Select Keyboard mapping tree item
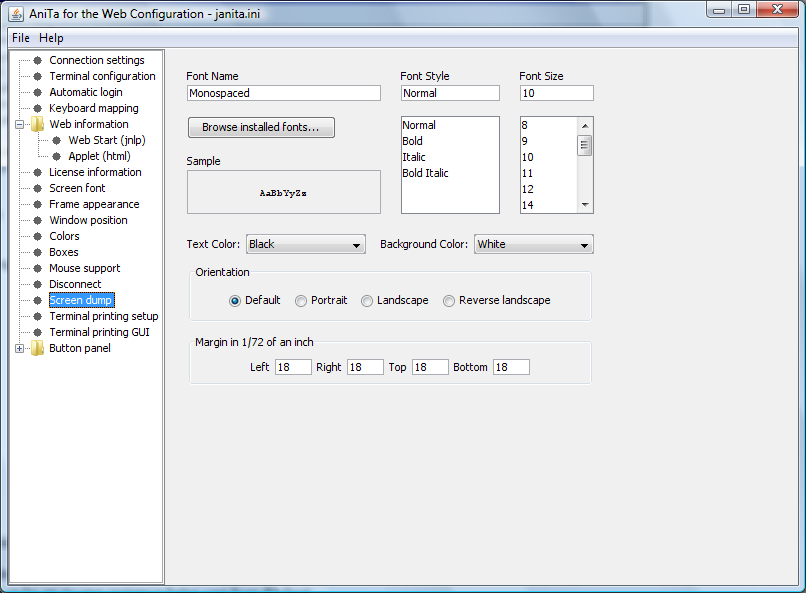This screenshot has width=806, height=593. (94, 108)
